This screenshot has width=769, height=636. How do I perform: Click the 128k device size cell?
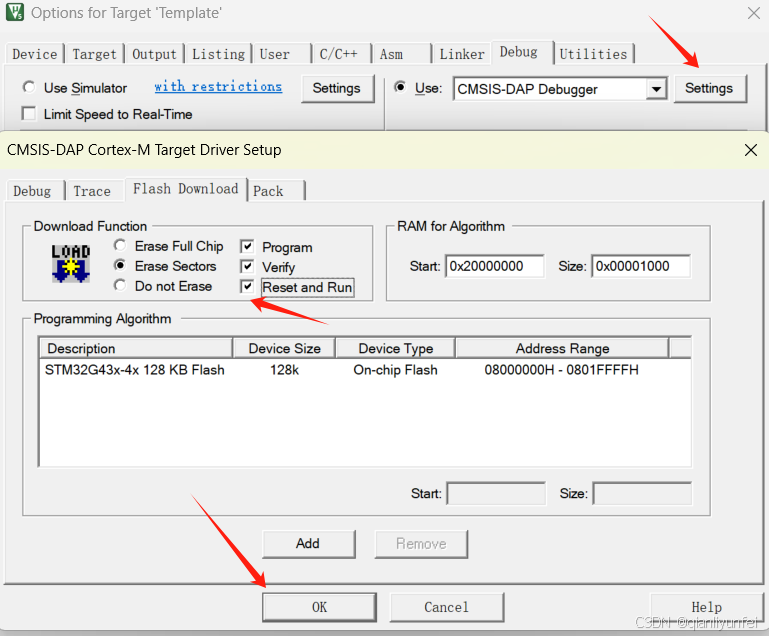pos(284,370)
